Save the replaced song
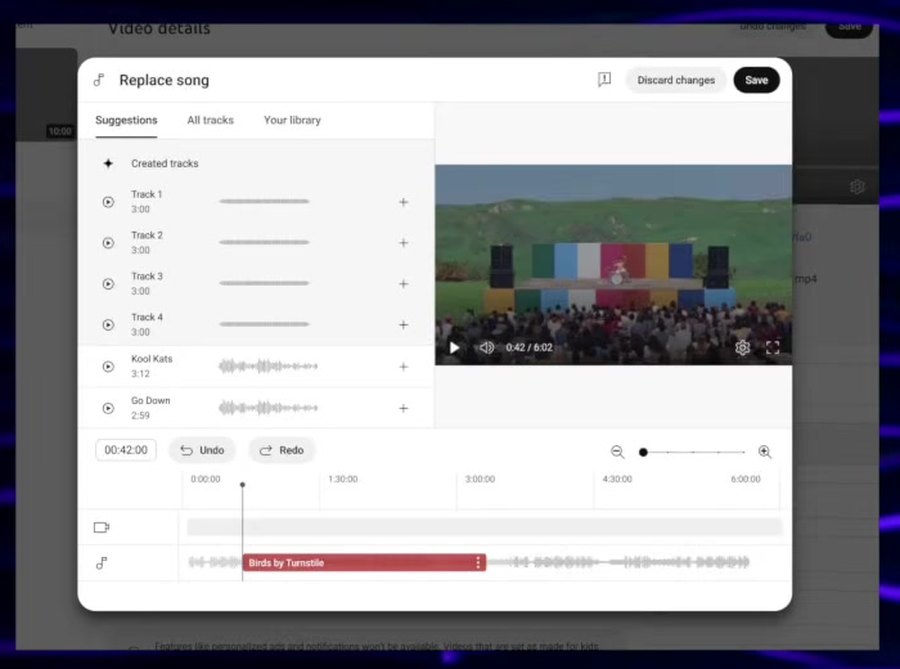900x669 pixels. [757, 80]
